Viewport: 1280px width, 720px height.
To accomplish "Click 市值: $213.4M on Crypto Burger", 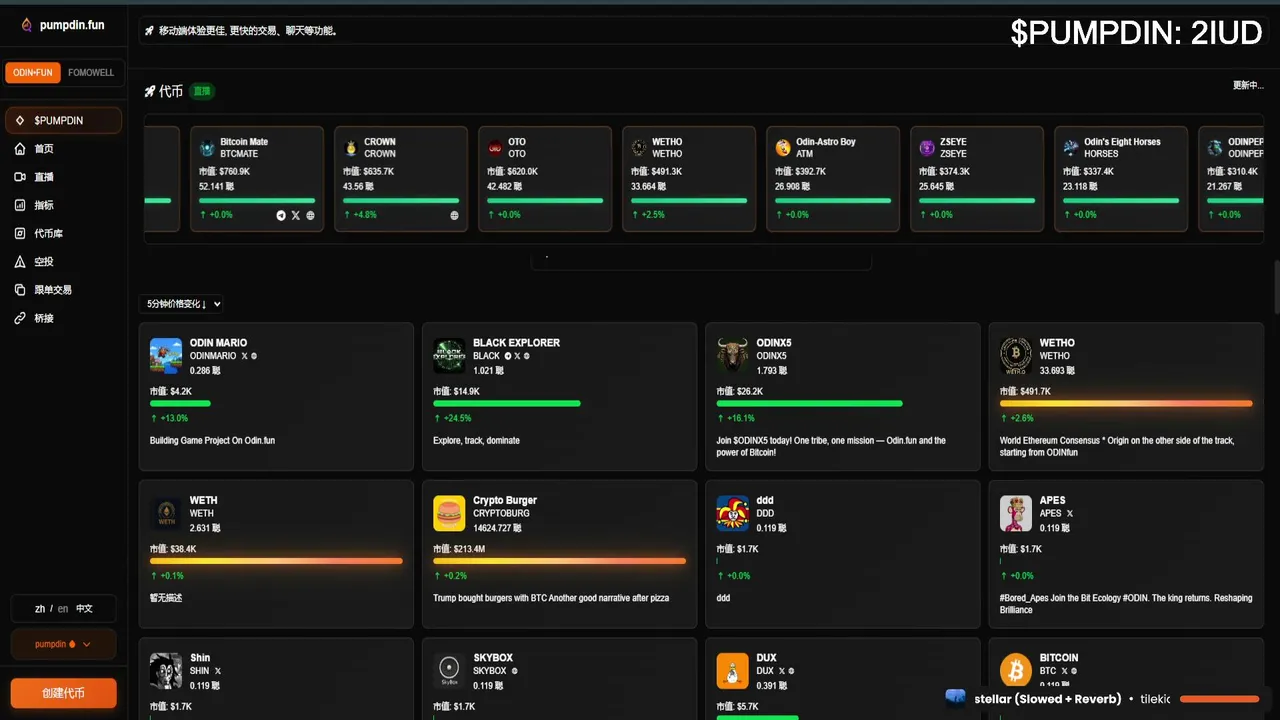I will 459,549.
